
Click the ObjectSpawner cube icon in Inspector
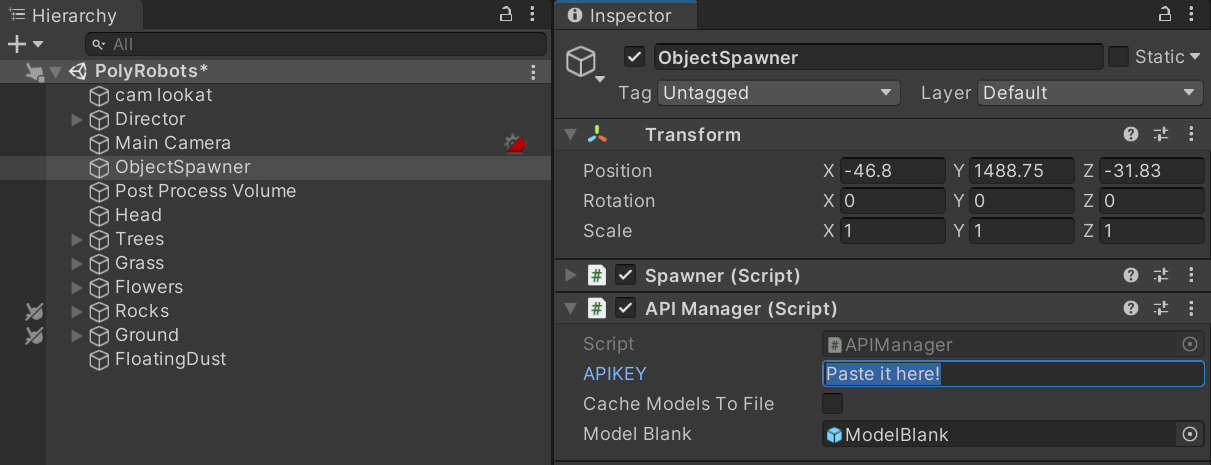581,62
